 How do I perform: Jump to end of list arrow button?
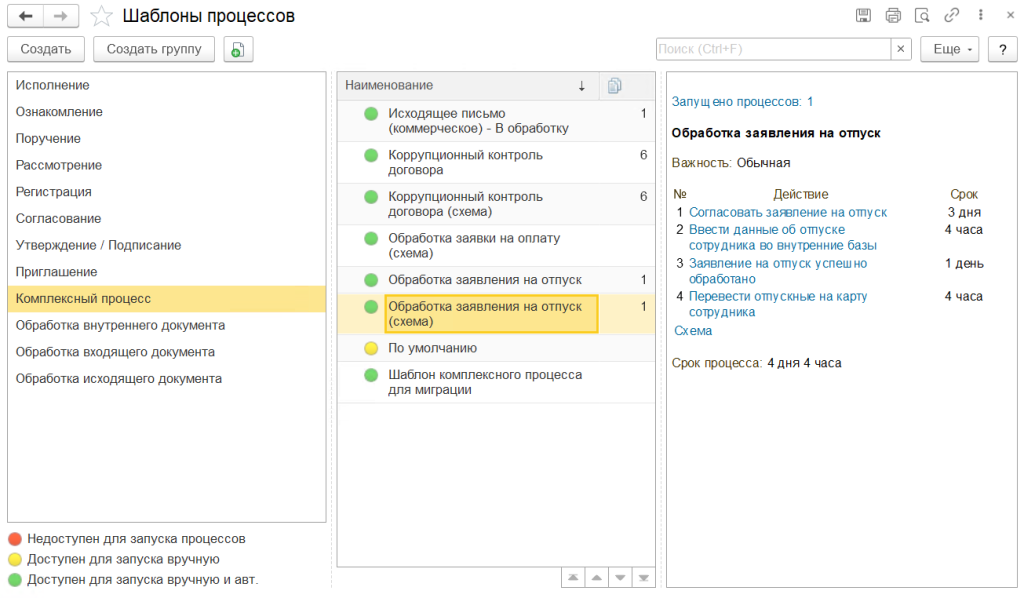click(x=643, y=578)
